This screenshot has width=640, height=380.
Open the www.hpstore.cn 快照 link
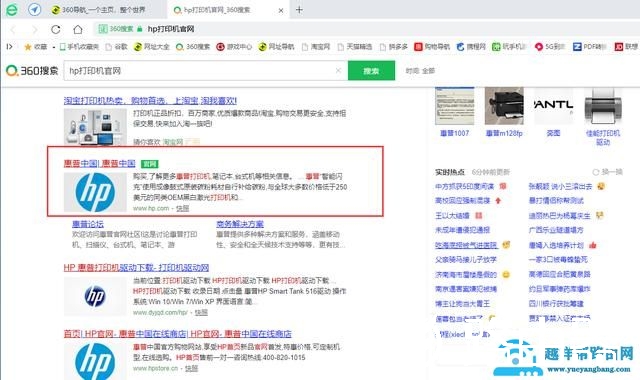click(x=191, y=368)
